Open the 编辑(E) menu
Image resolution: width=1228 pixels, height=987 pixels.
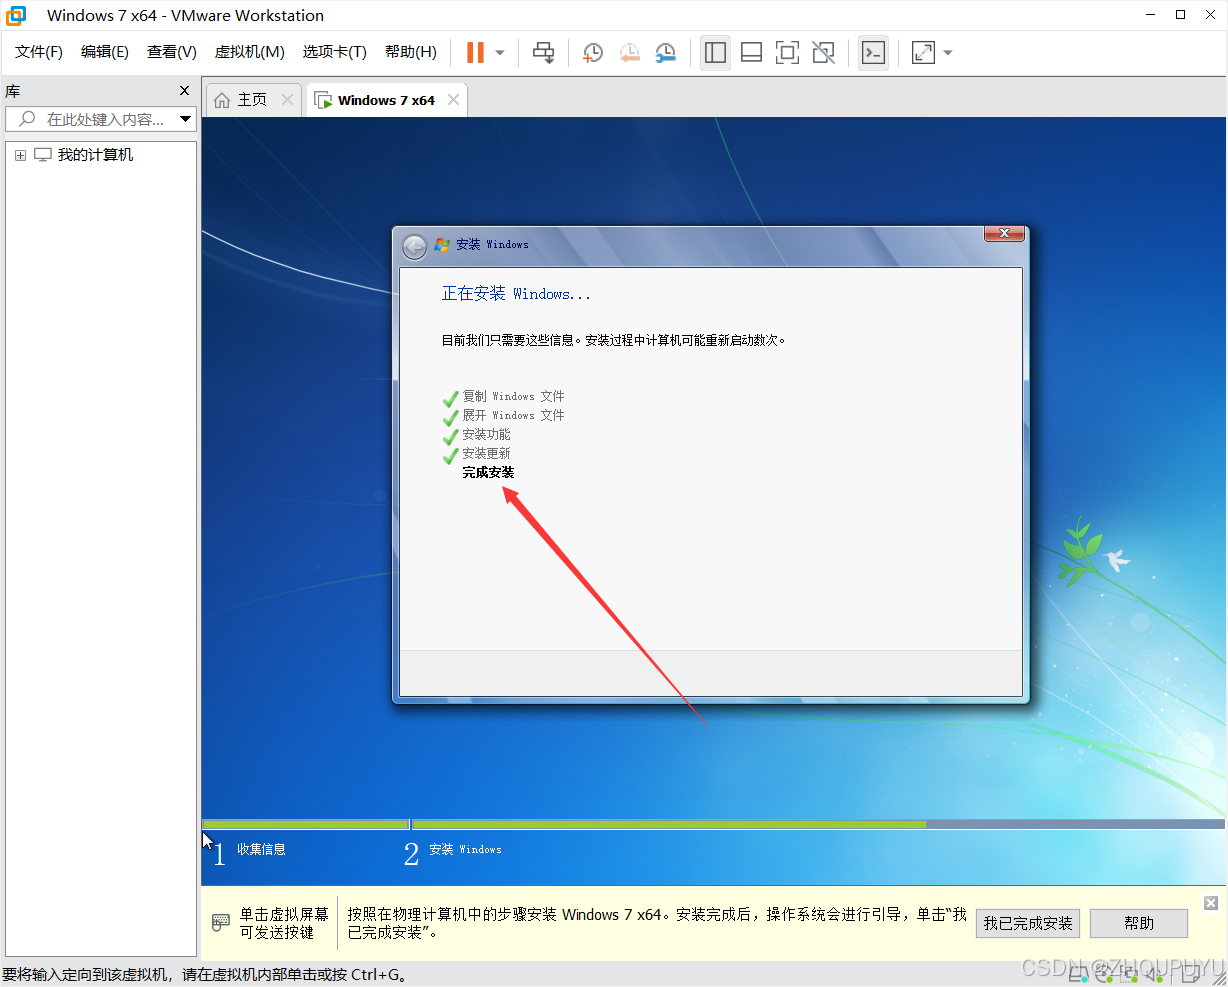click(x=105, y=52)
